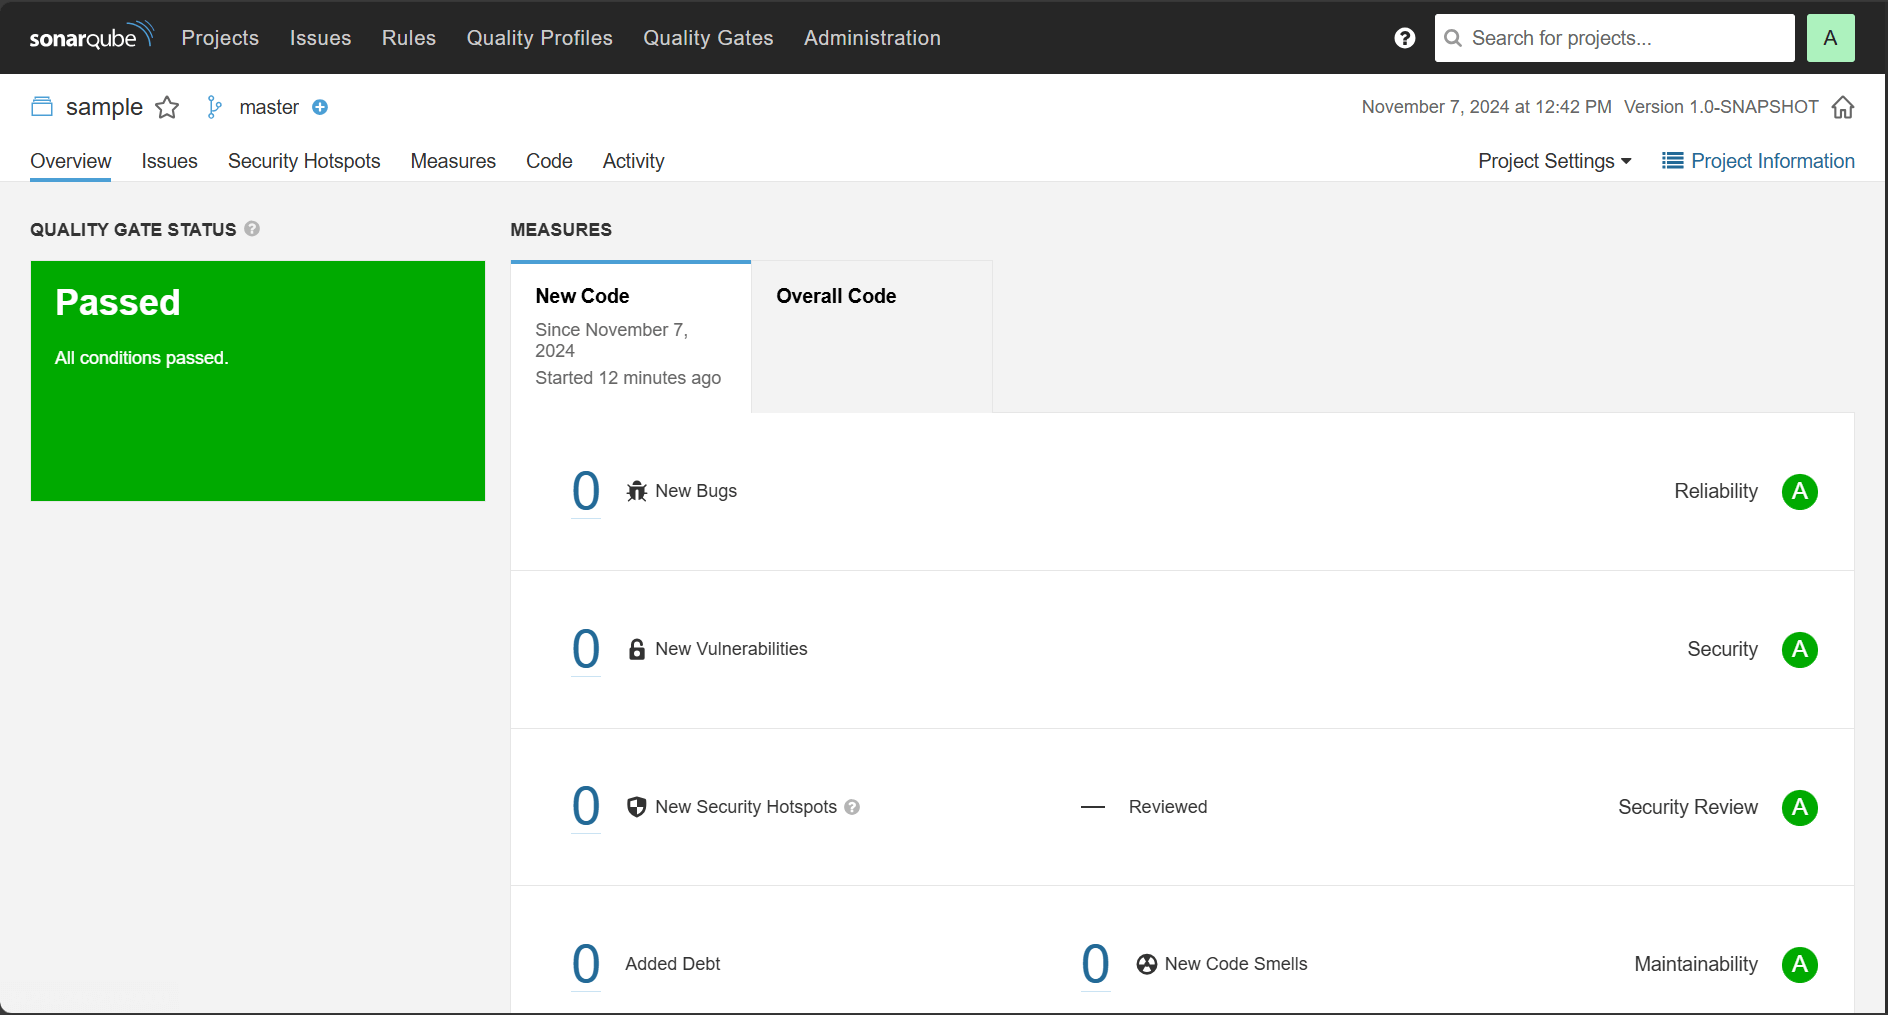Switch to the Overall Code tab
1888x1015 pixels.
tap(836, 296)
